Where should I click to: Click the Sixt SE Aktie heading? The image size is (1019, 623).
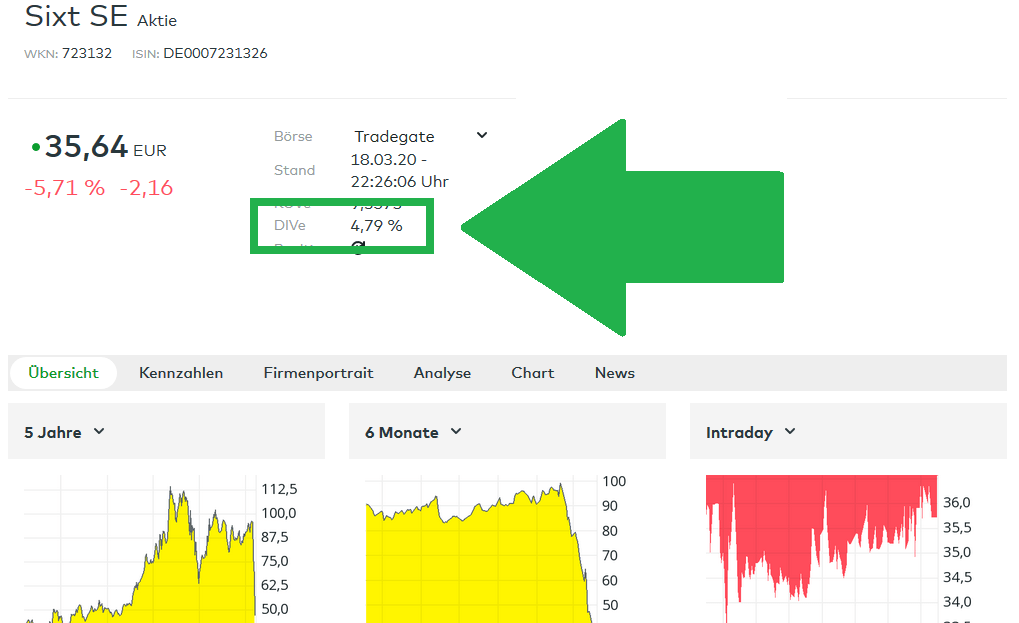pyautogui.click(x=101, y=16)
